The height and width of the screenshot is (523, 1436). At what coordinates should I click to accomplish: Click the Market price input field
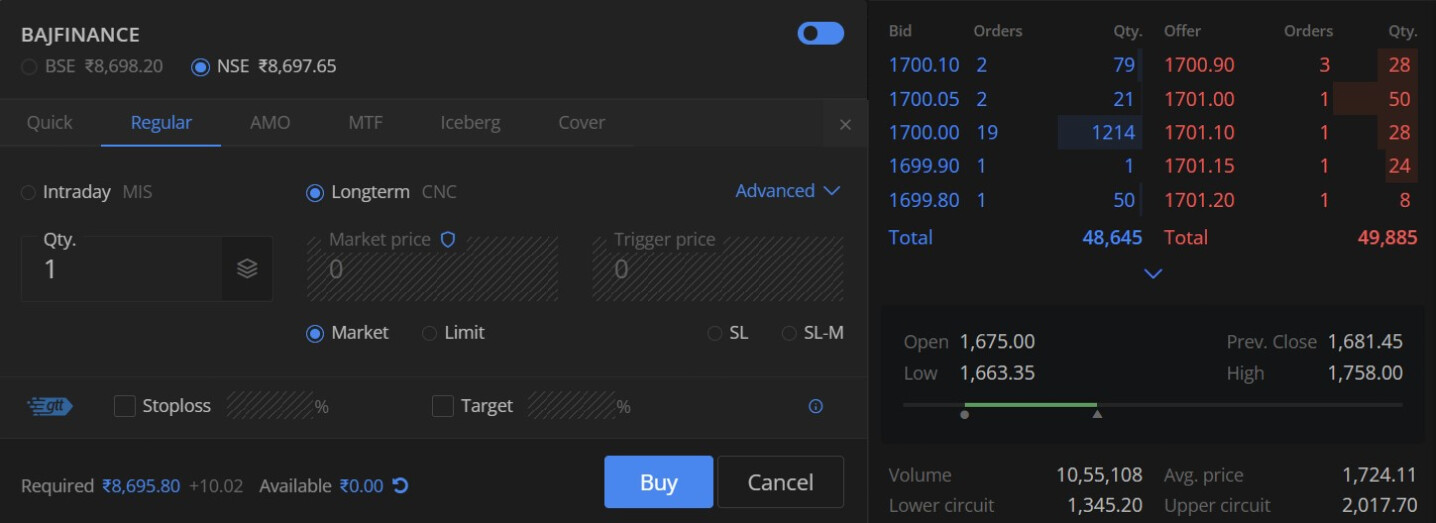[x=432, y=269]
